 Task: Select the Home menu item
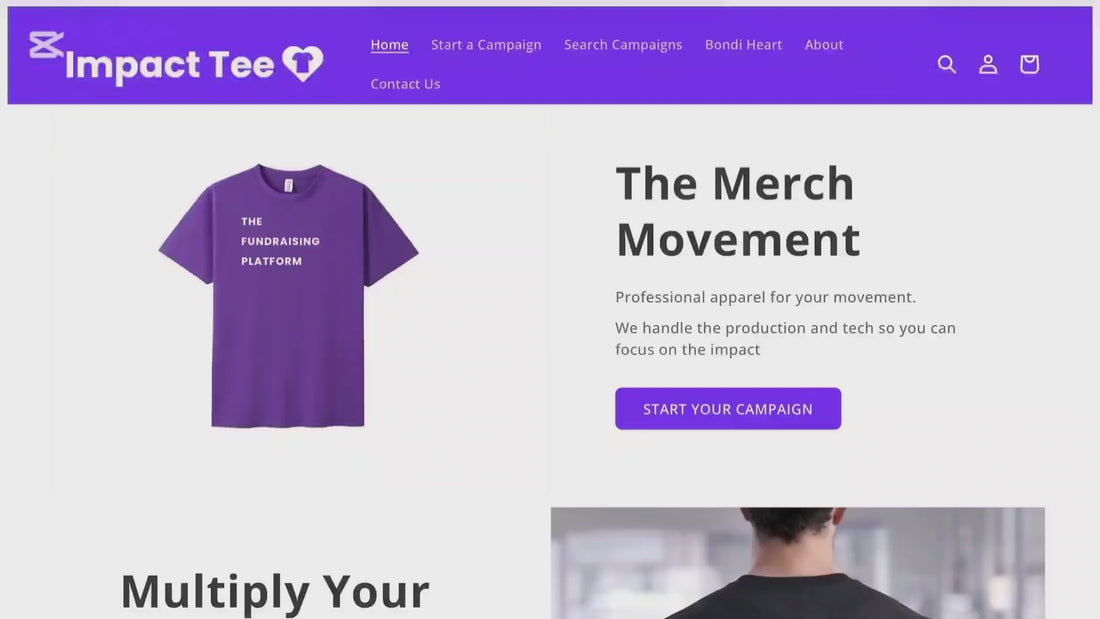[x=389, y=44]
